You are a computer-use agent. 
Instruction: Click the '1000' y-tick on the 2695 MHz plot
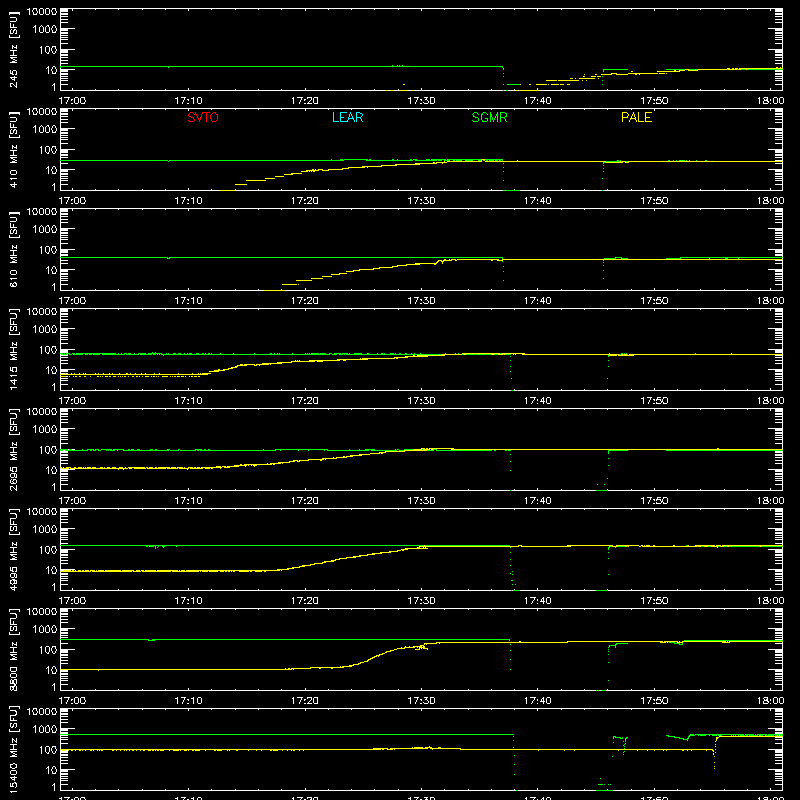45,430
